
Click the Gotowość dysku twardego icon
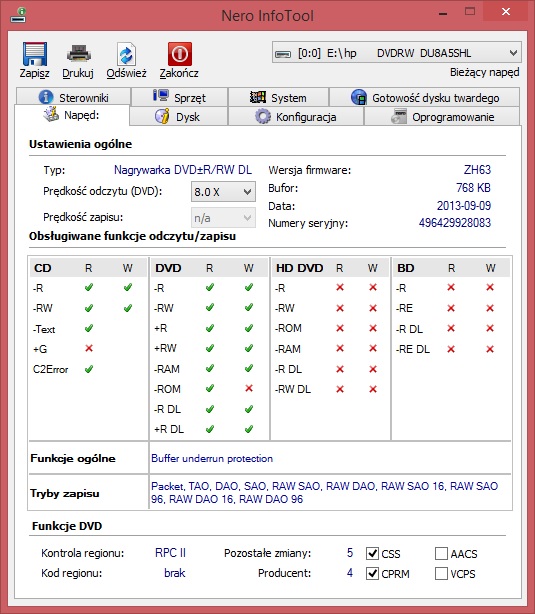click(x=359, y=97)
